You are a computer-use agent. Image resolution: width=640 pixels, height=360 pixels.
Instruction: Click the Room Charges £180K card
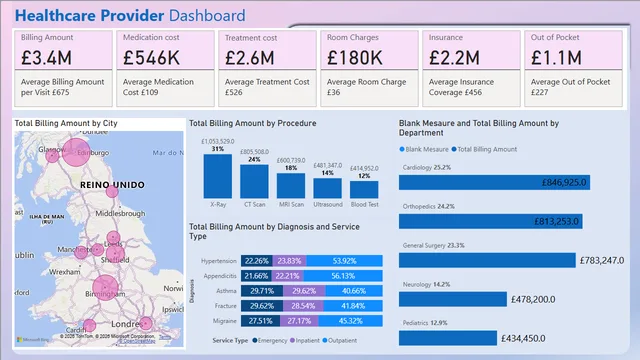369,50
